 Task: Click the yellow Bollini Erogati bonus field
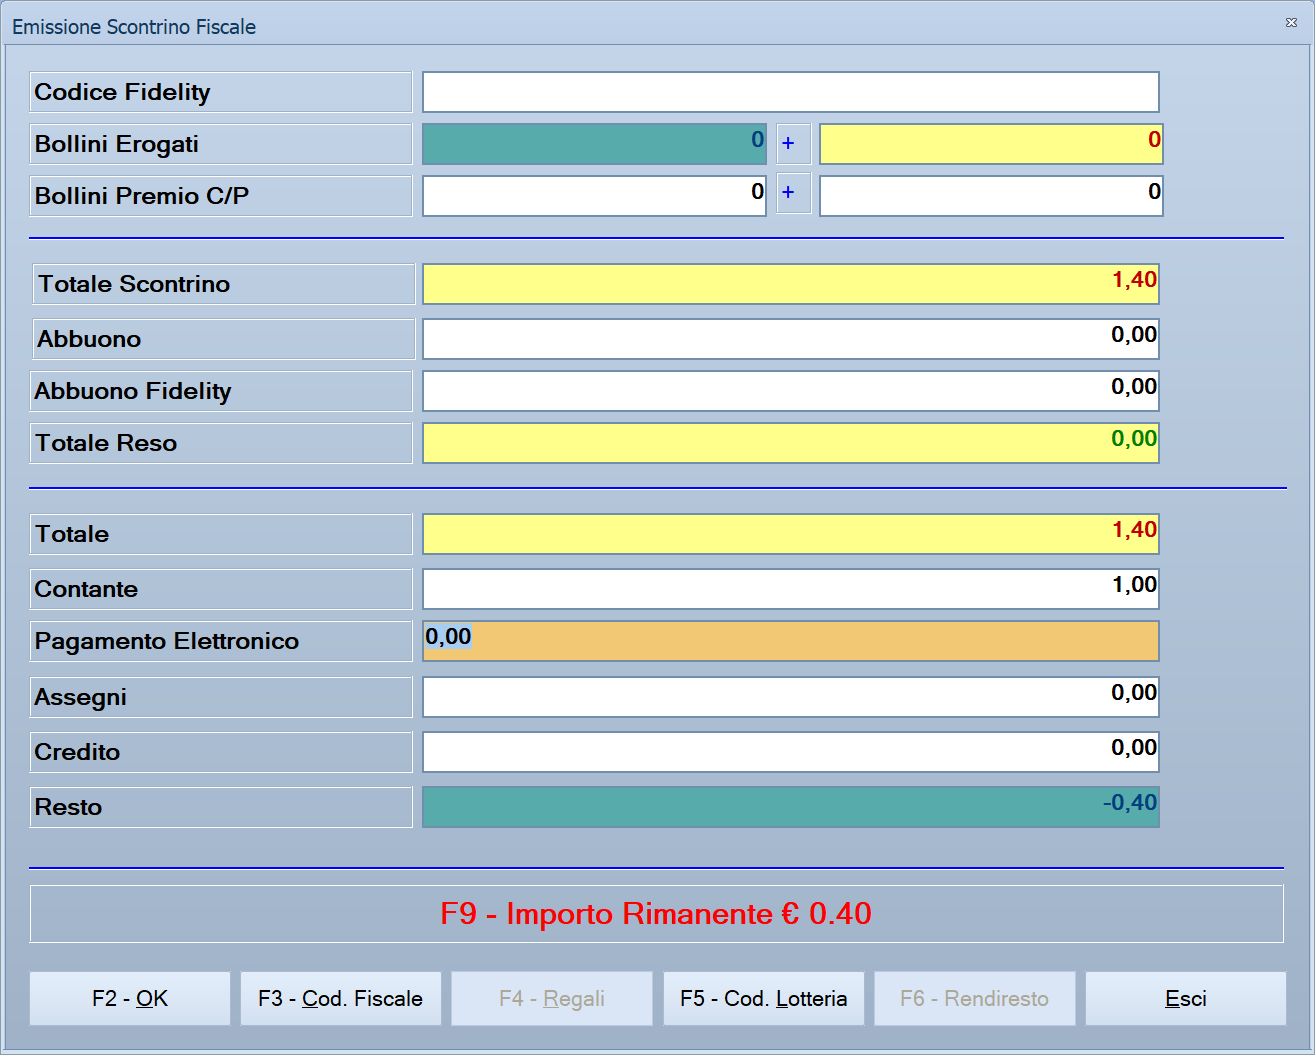pyautogui.click(x=991, y=144)
